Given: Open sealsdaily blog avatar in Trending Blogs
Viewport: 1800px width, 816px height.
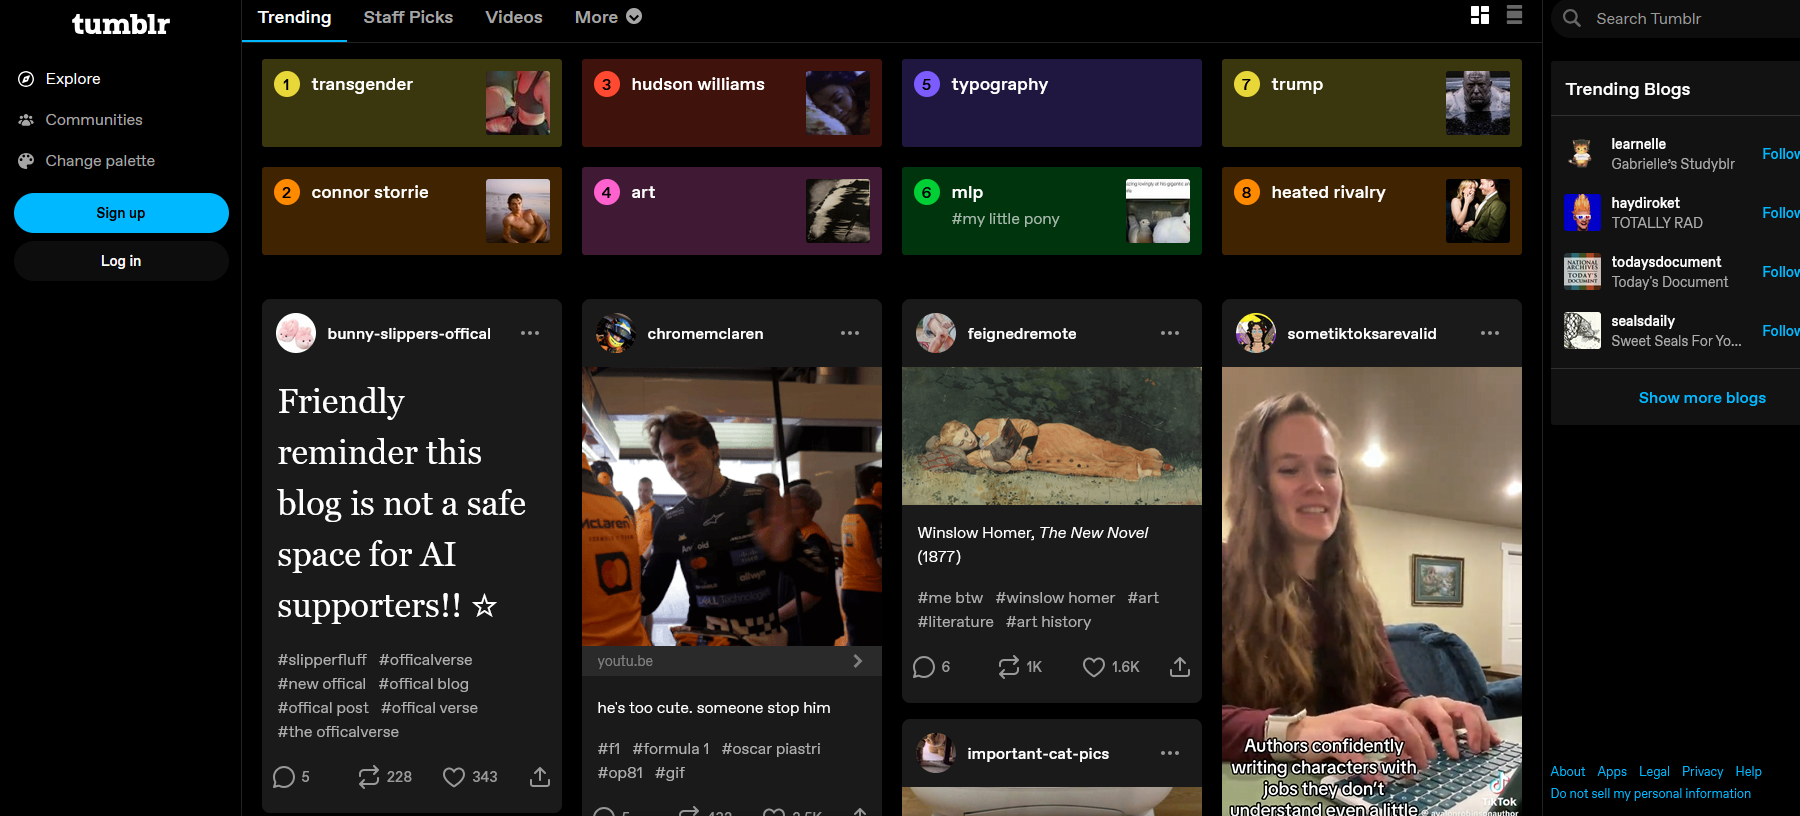Looking at the screenshot, I should click(1582, 331).
